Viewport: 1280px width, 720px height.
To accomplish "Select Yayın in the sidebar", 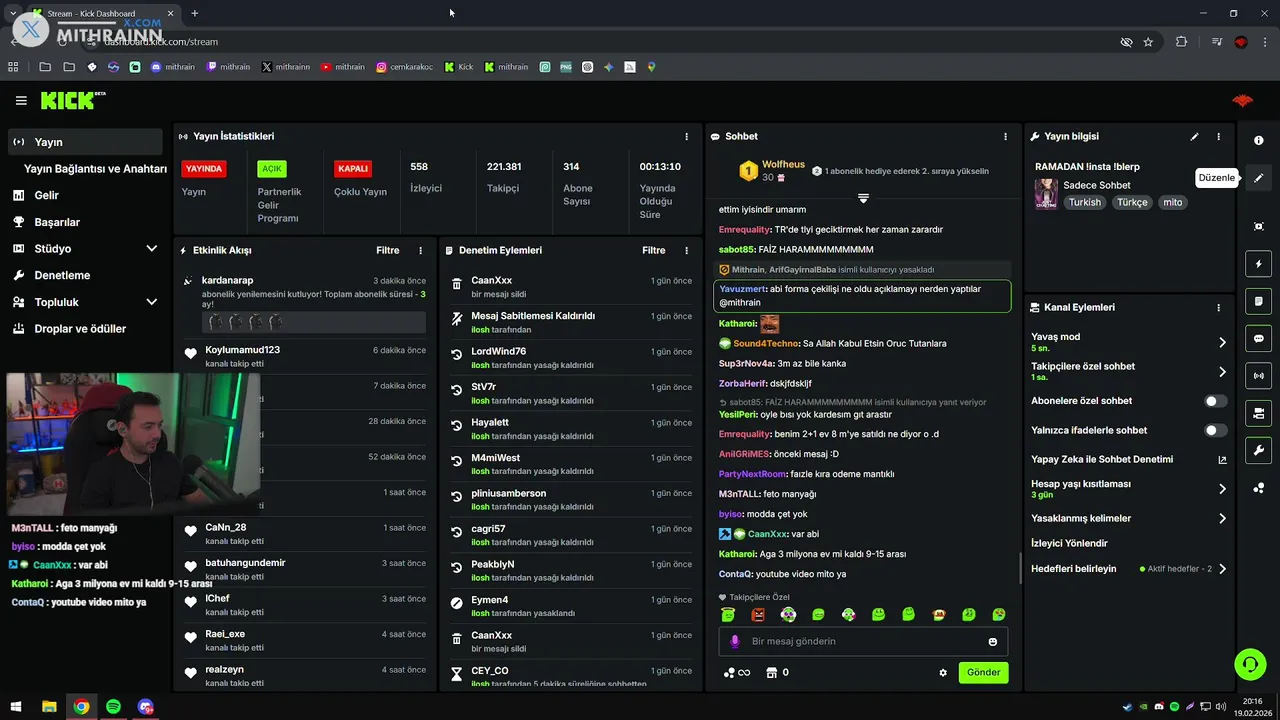I will coord(85,142).
